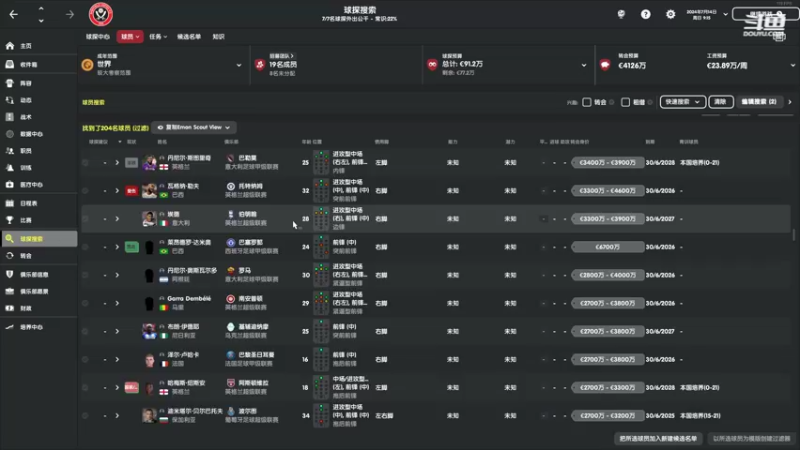Click the club badge in top bar

101,14
